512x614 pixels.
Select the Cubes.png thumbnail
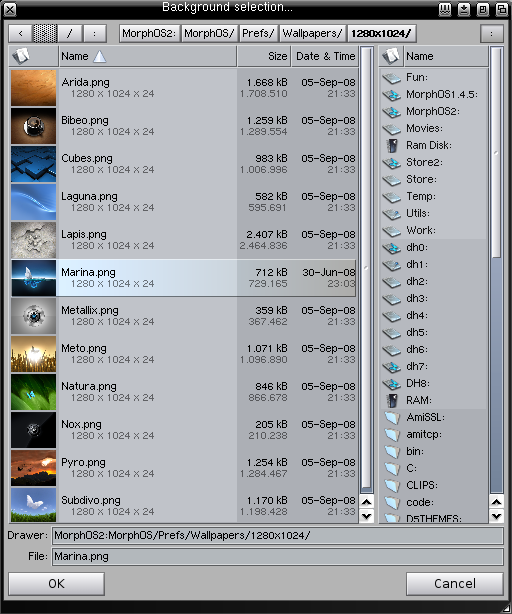[x=34, y=164]
